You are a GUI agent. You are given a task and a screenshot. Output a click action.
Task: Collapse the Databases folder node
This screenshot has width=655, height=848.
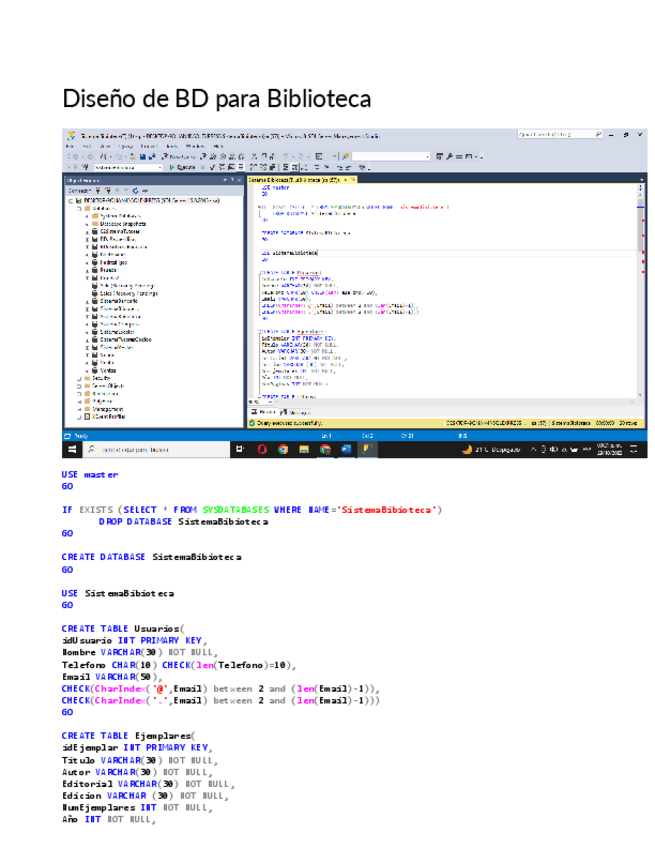coord(77,208)
